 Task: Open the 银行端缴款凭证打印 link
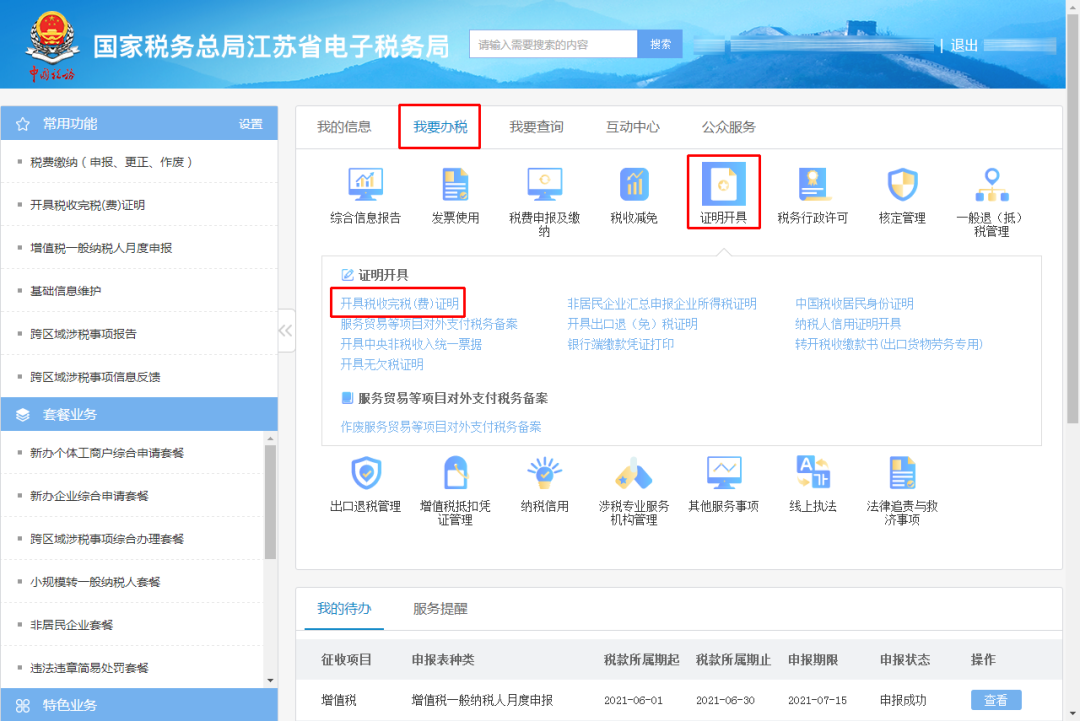(621, 344)
